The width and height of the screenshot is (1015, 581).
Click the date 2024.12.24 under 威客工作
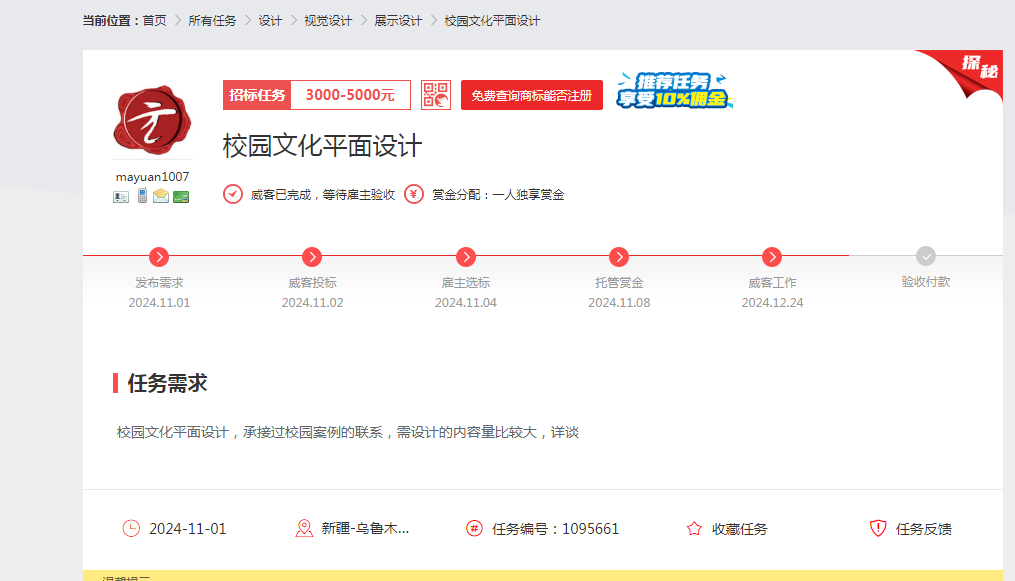[772, 303]
